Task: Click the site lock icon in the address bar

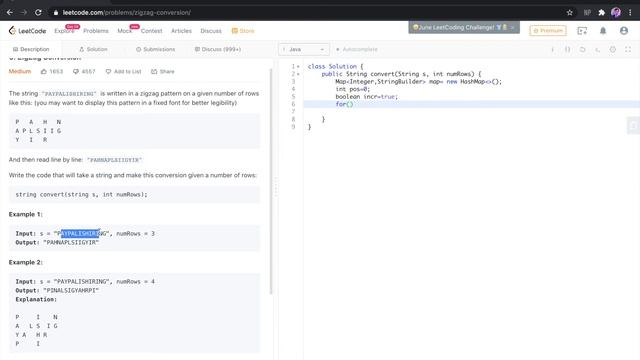Action: coord(56,13)
